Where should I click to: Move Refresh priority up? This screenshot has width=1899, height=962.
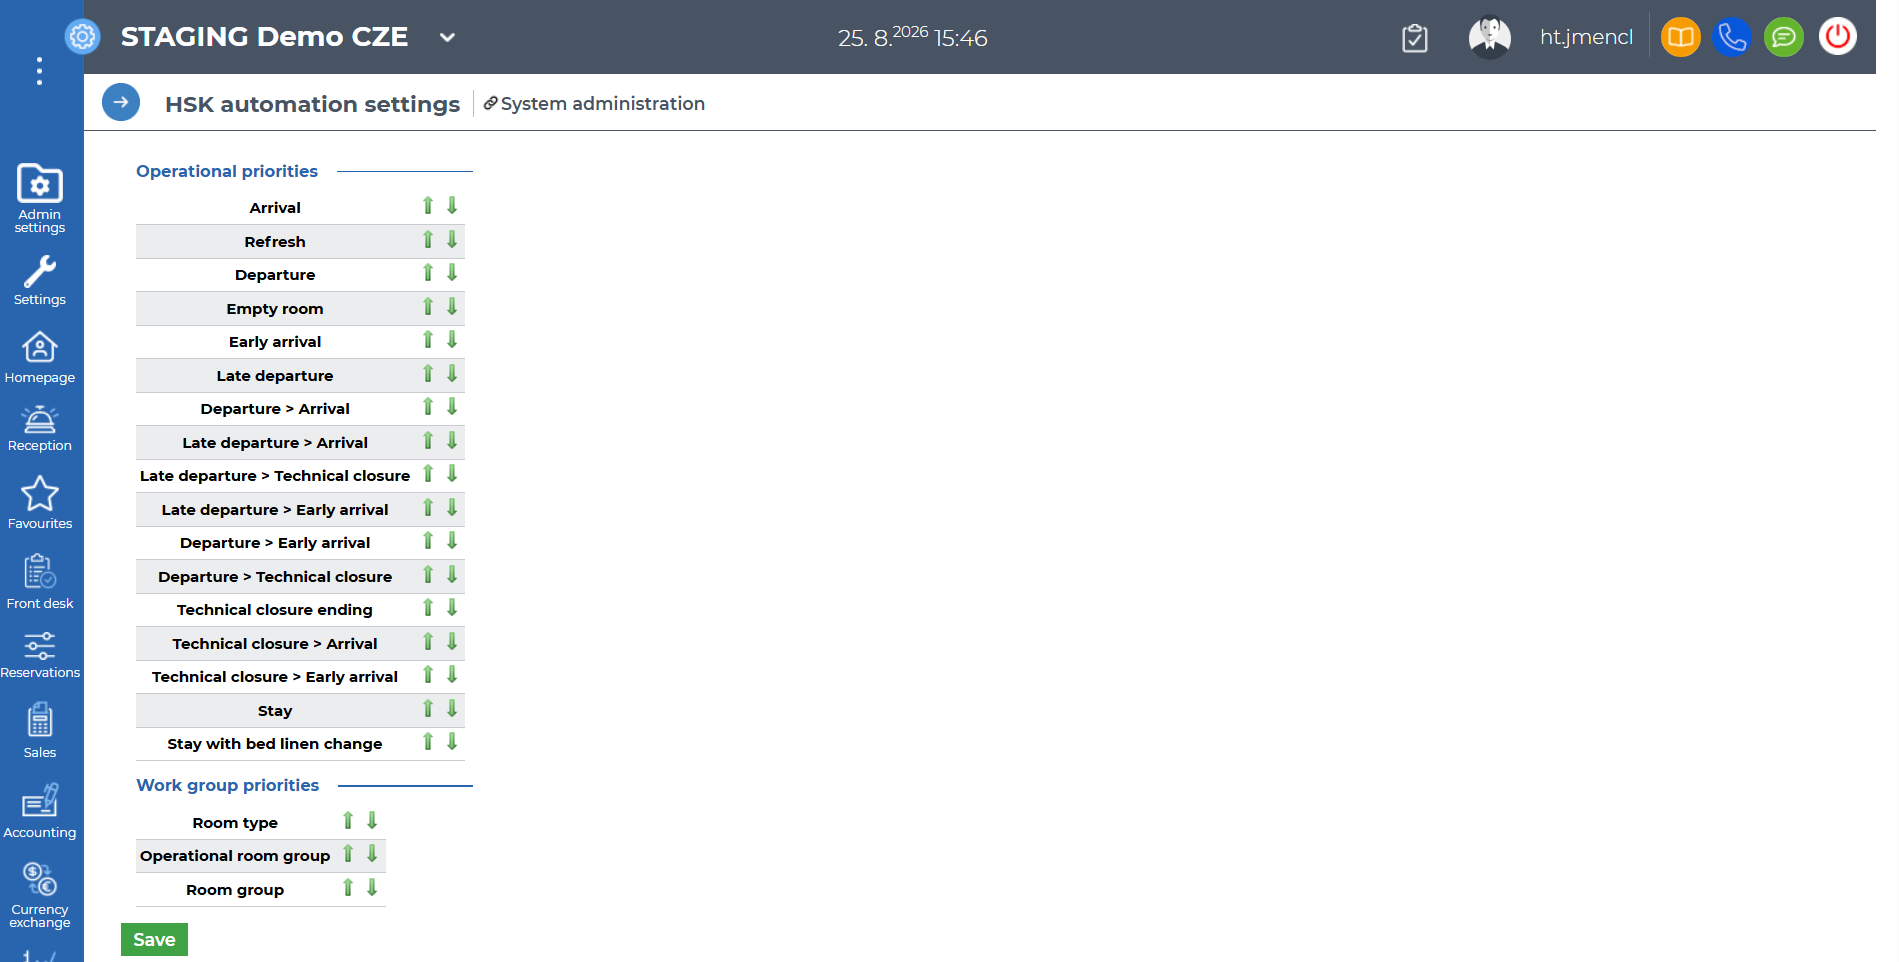428,240
